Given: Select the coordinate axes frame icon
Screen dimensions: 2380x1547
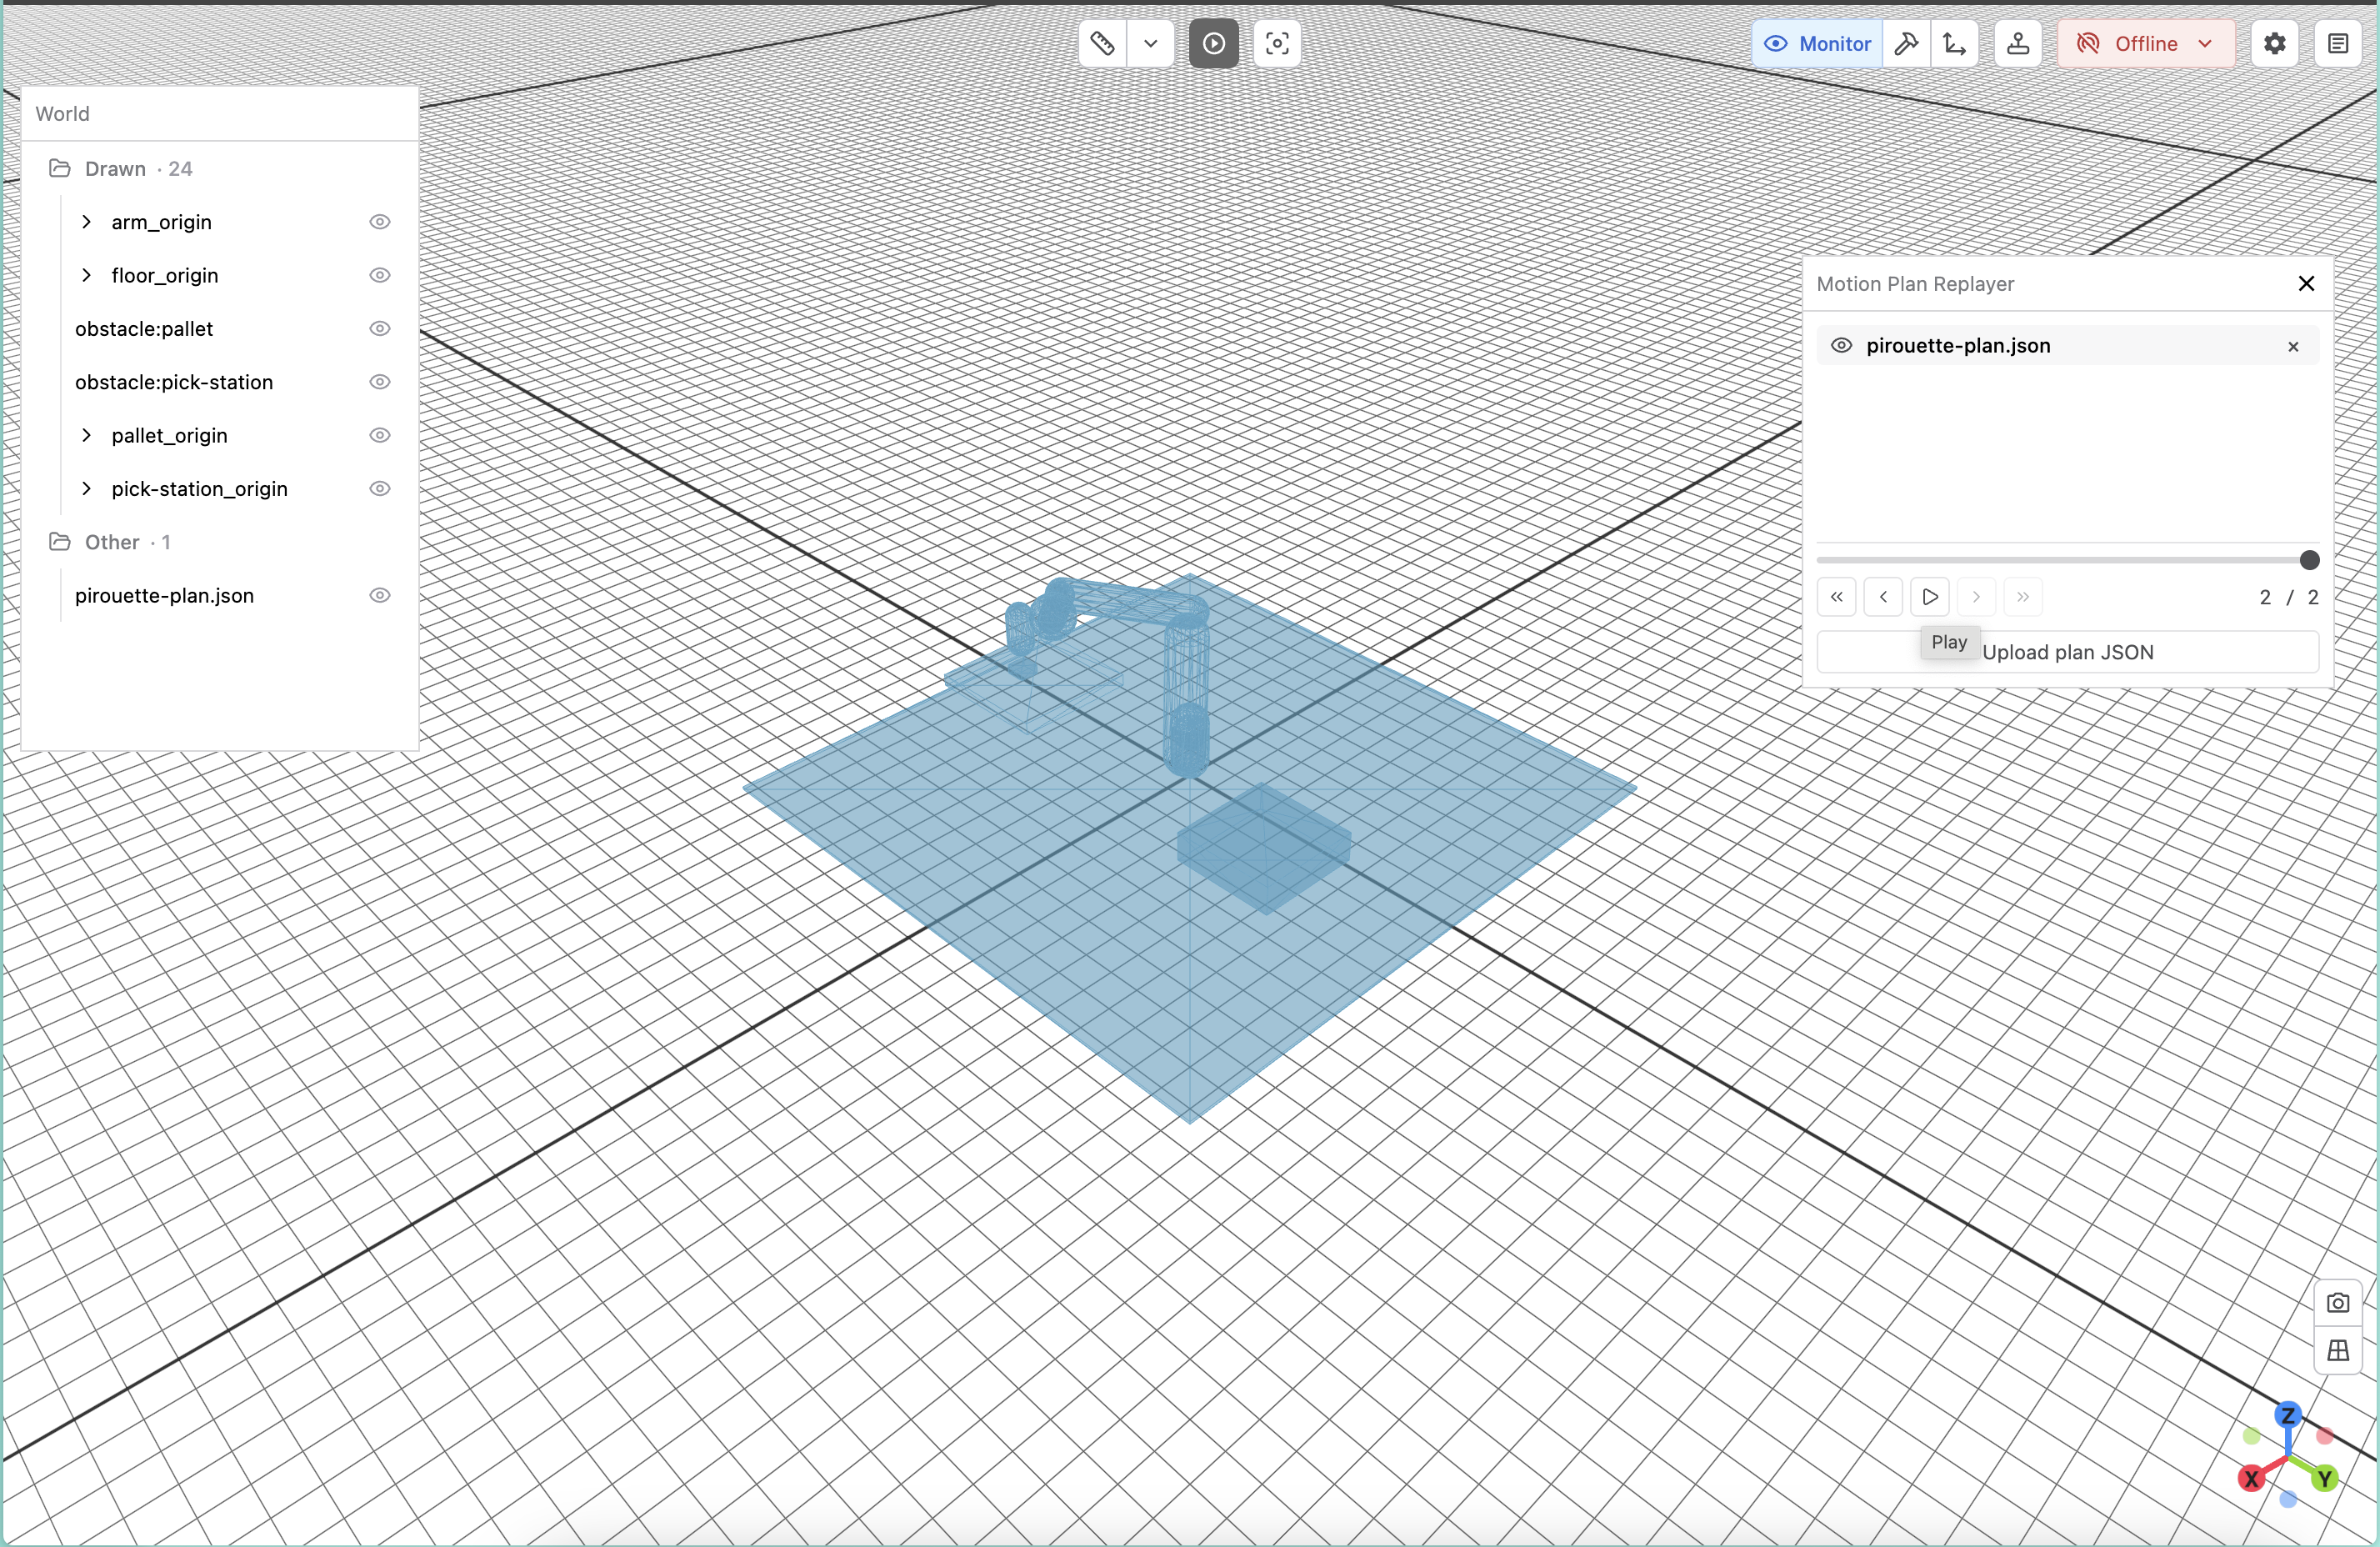Looking at the screenshot, I should [x=1954, y=44].
